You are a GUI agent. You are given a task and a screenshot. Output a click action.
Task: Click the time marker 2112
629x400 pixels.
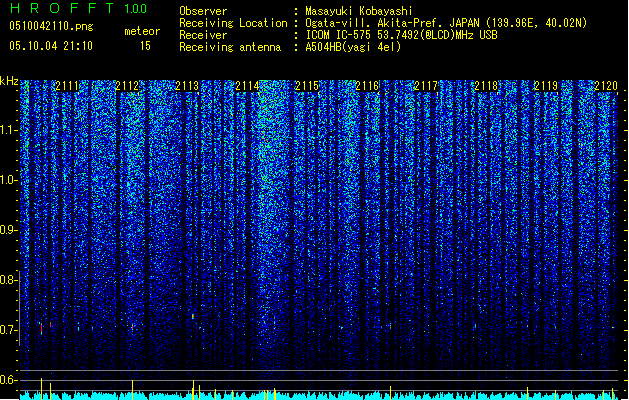[127, 86]
